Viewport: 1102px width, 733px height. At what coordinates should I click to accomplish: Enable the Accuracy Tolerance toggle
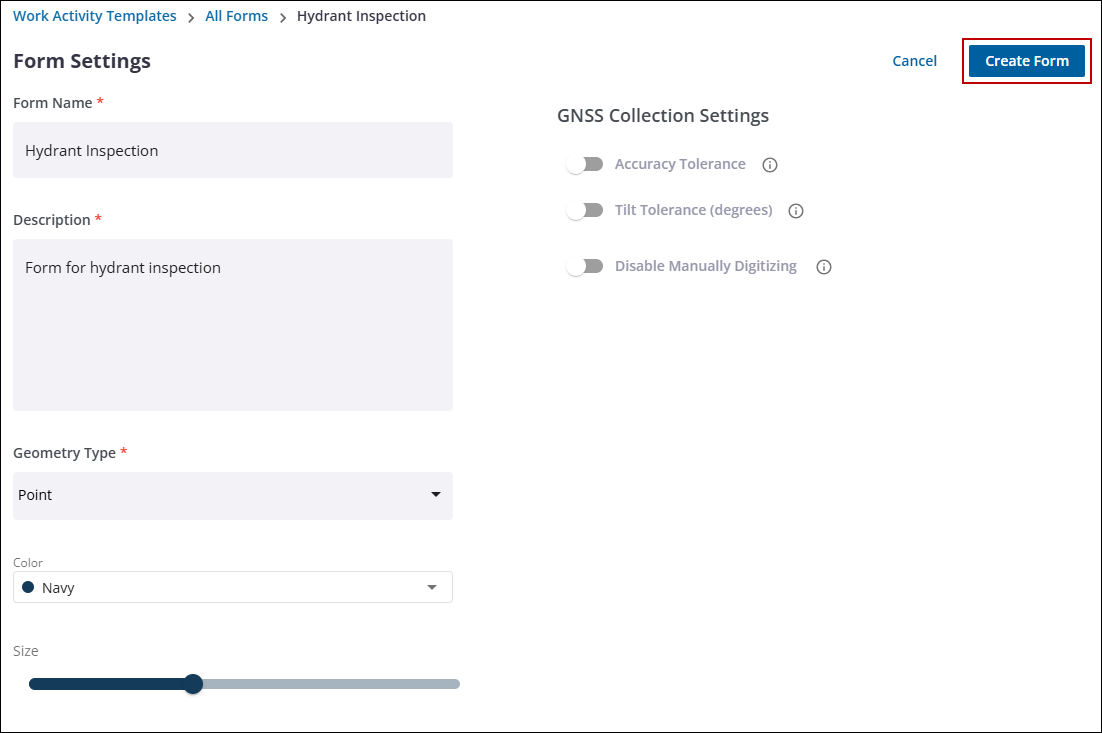584,164
